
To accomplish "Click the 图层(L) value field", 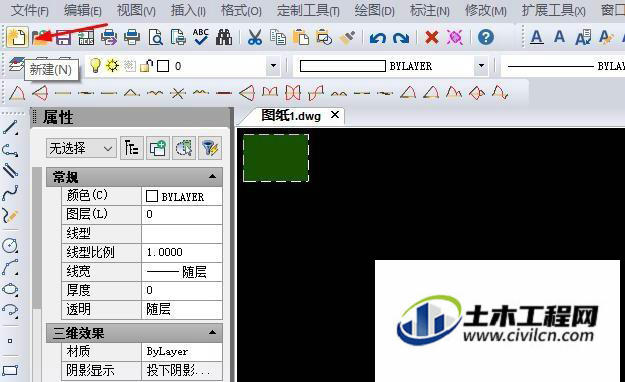I will click(x=182, y=215).
